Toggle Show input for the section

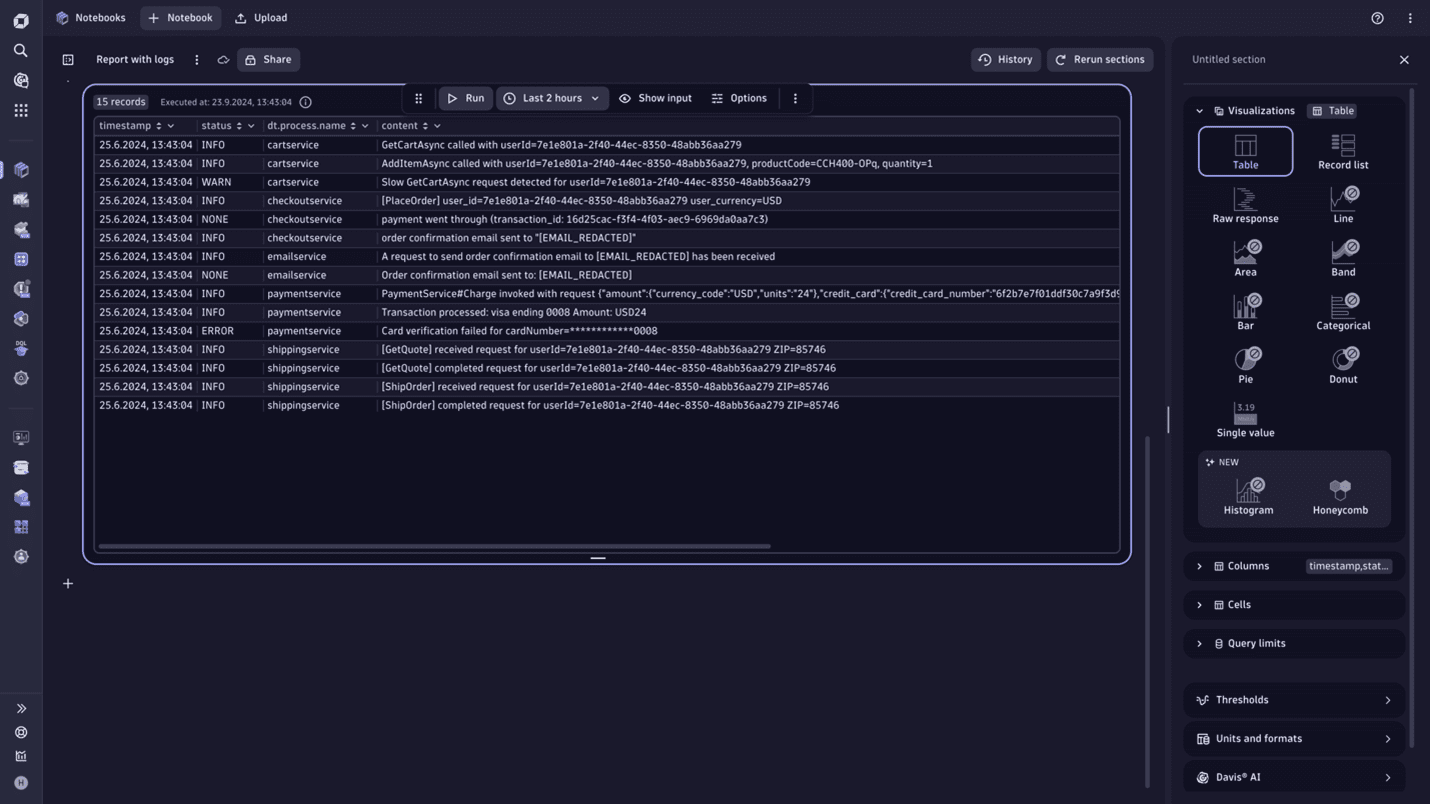point(655,99)
